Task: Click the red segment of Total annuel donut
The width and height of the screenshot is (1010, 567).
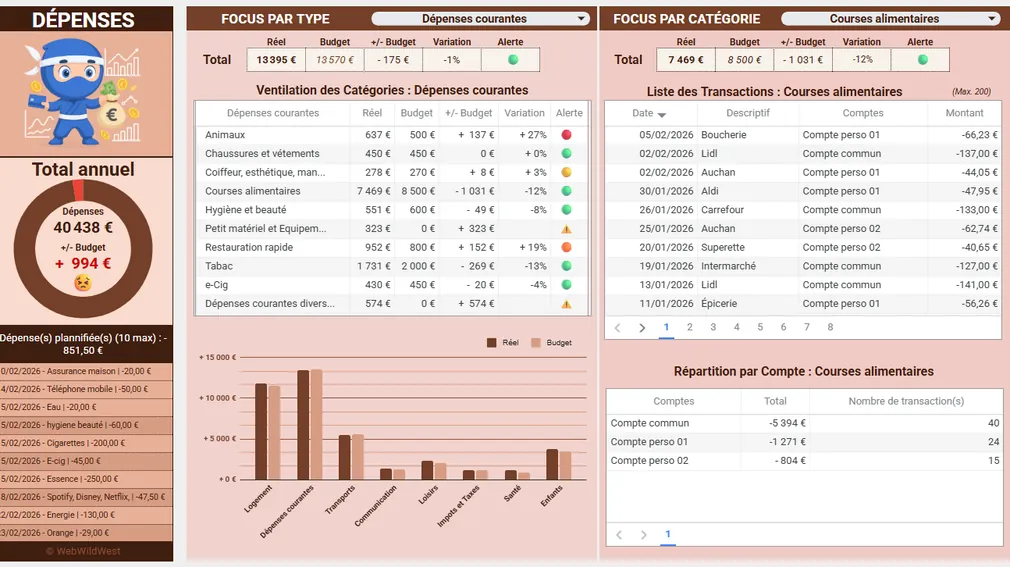Action: point(79,191)
